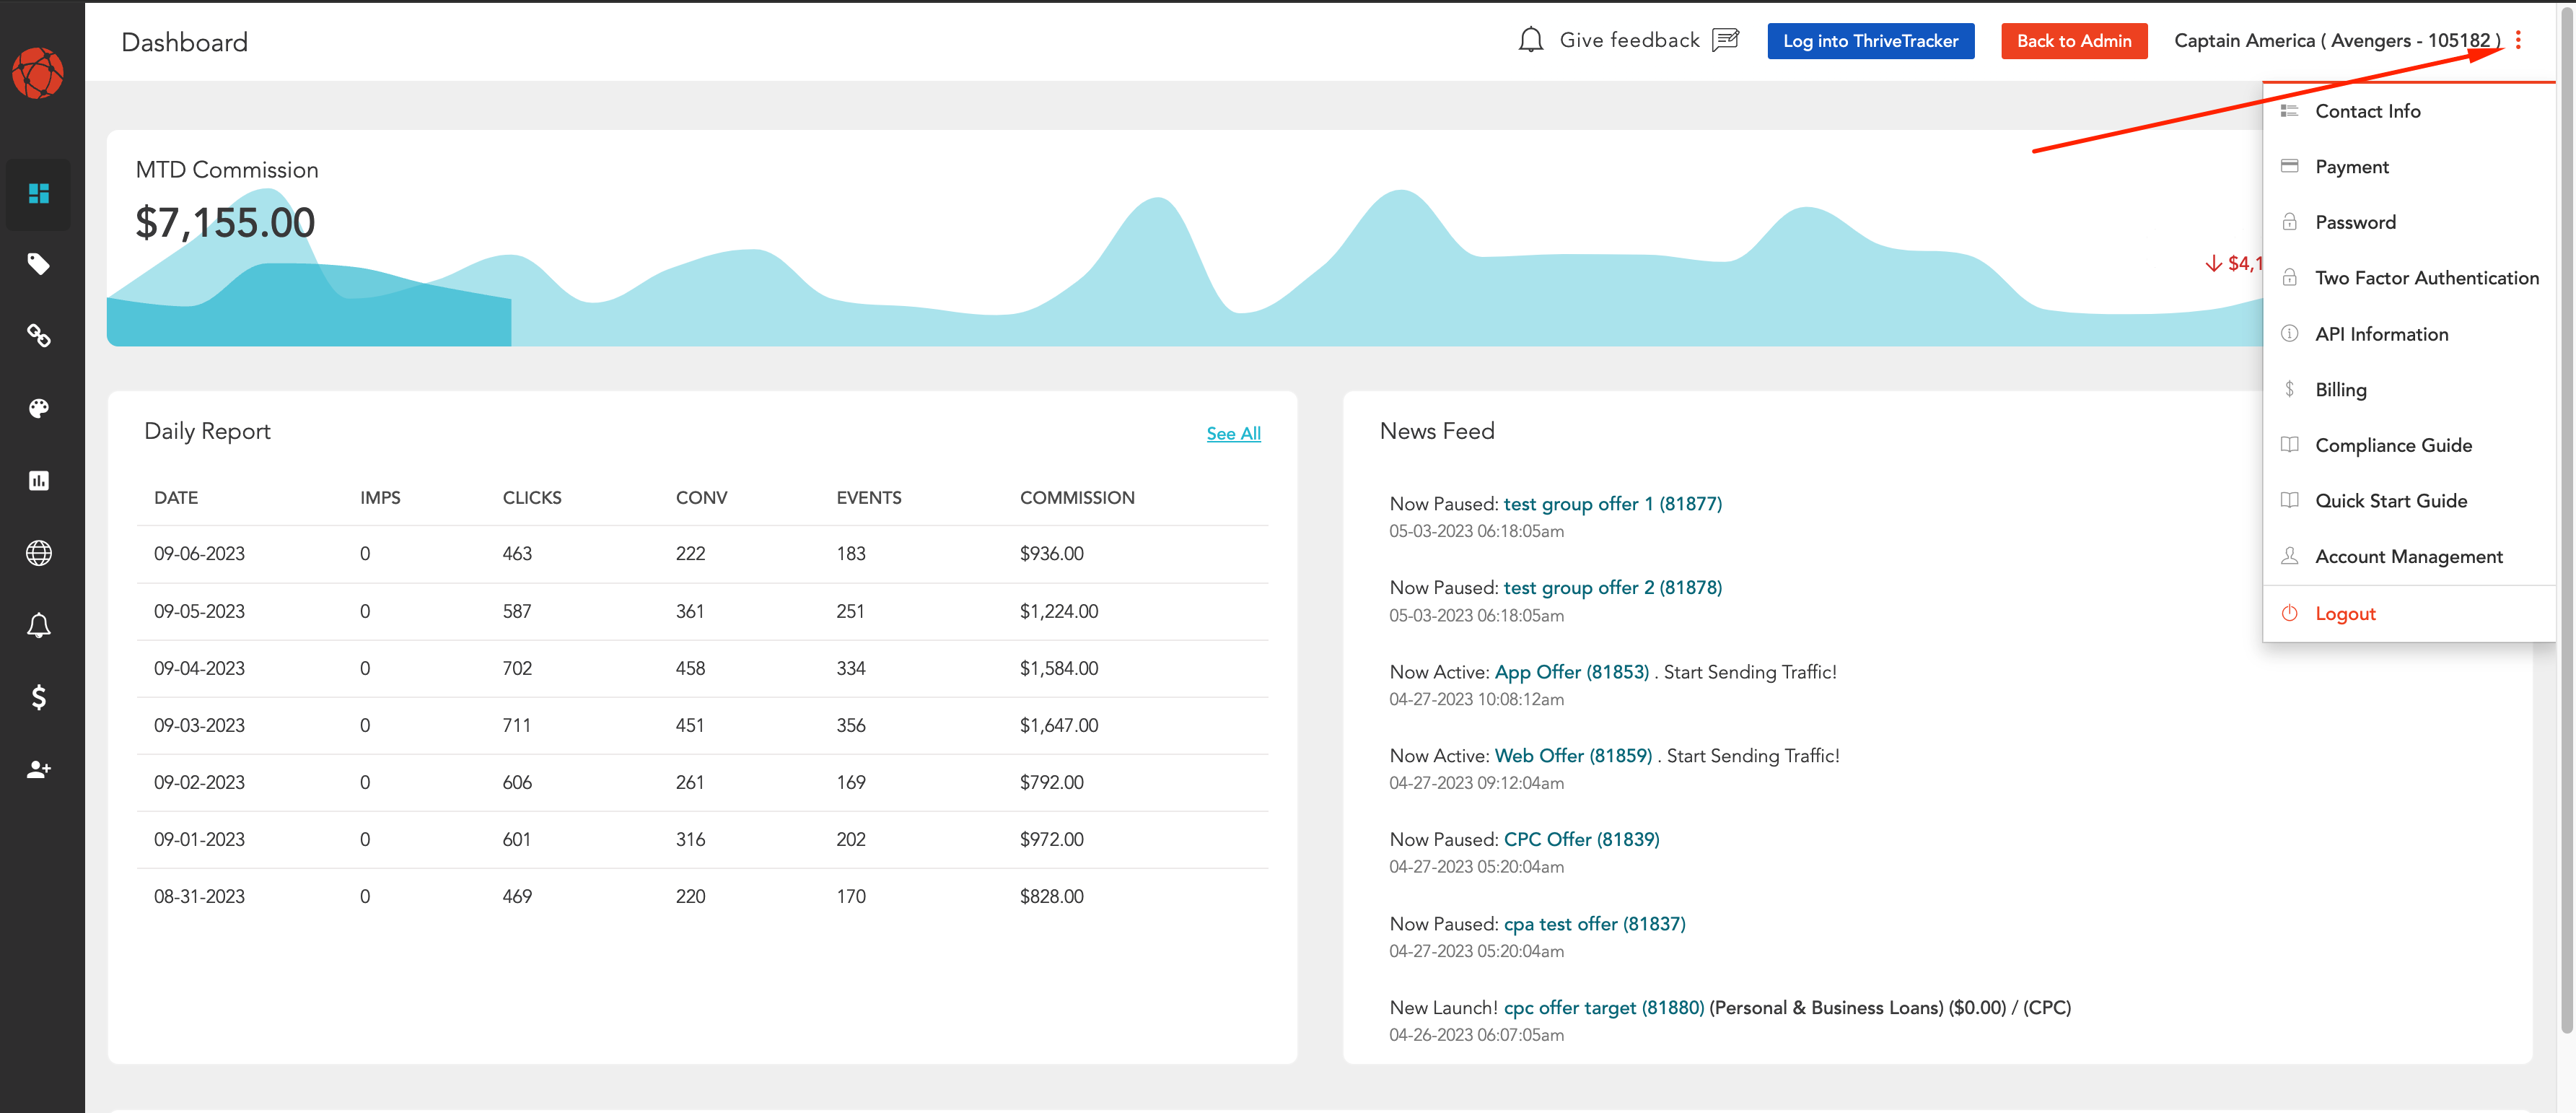The width and height of the screenshot is (2576, 1113).
Task: Open Web Offer (81859) link
Action: 1573,756
